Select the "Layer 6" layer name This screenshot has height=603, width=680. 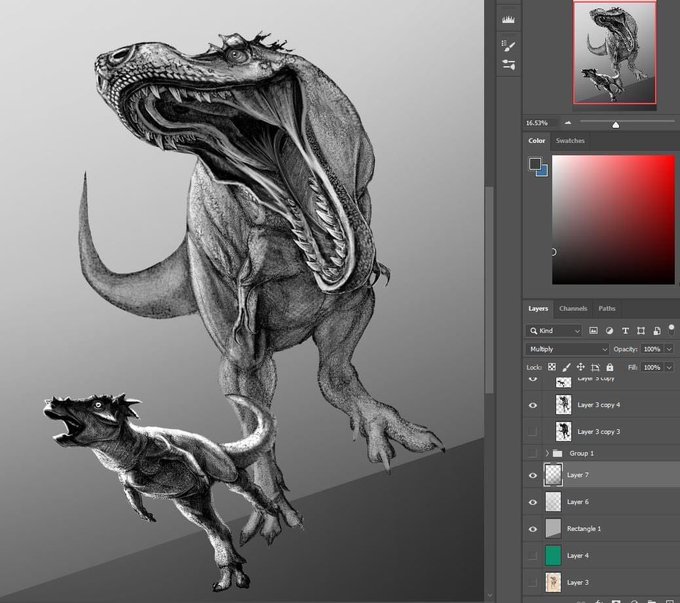pos(578,502)
